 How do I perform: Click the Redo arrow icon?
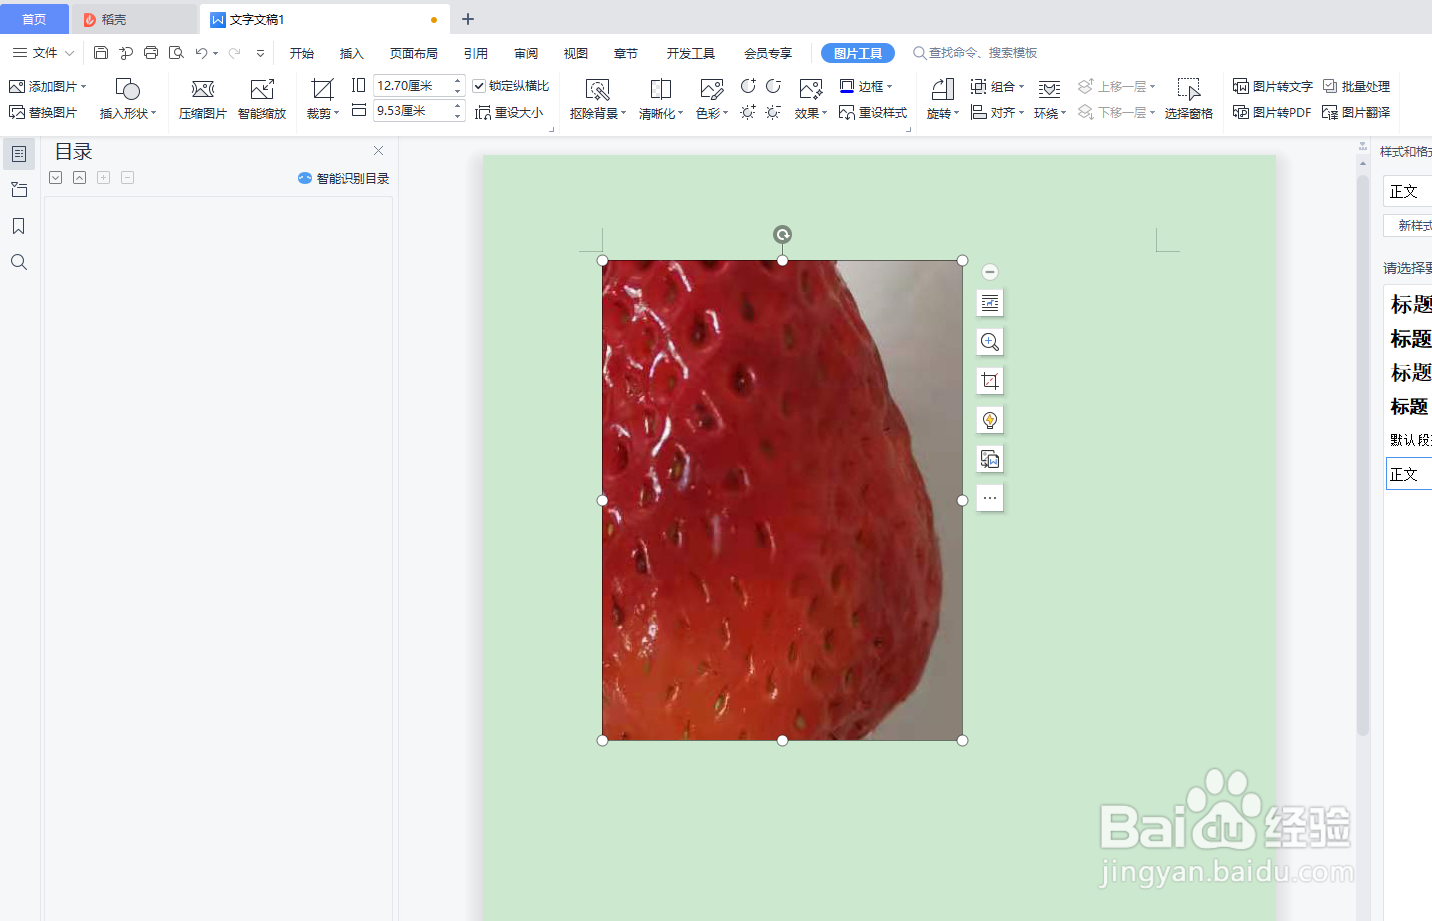[x=235, y=53]
